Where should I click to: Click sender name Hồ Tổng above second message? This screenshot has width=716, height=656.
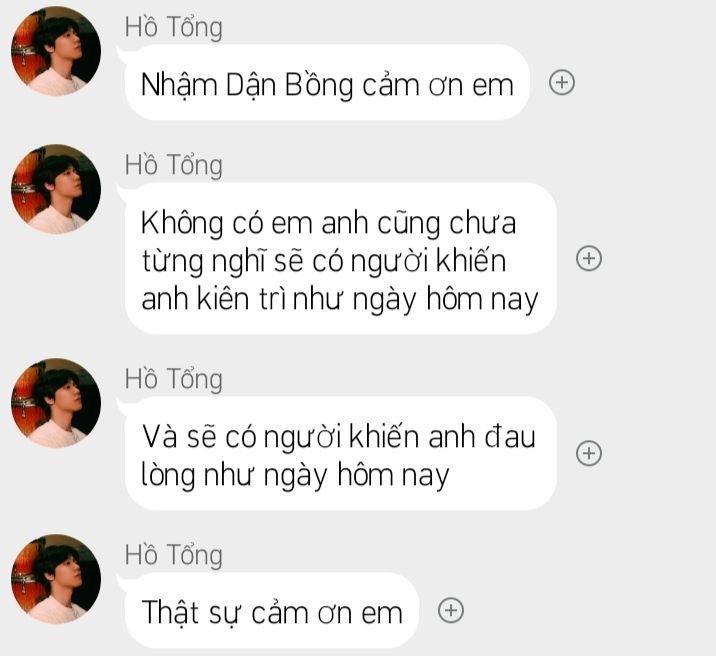(174, 165)
